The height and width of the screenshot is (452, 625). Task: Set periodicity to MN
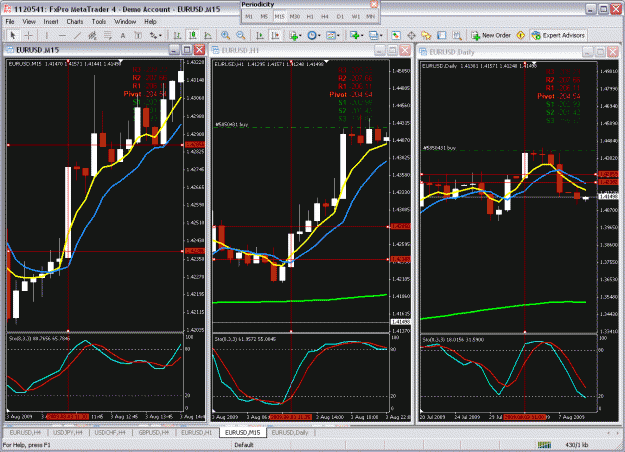coord(370,16)
